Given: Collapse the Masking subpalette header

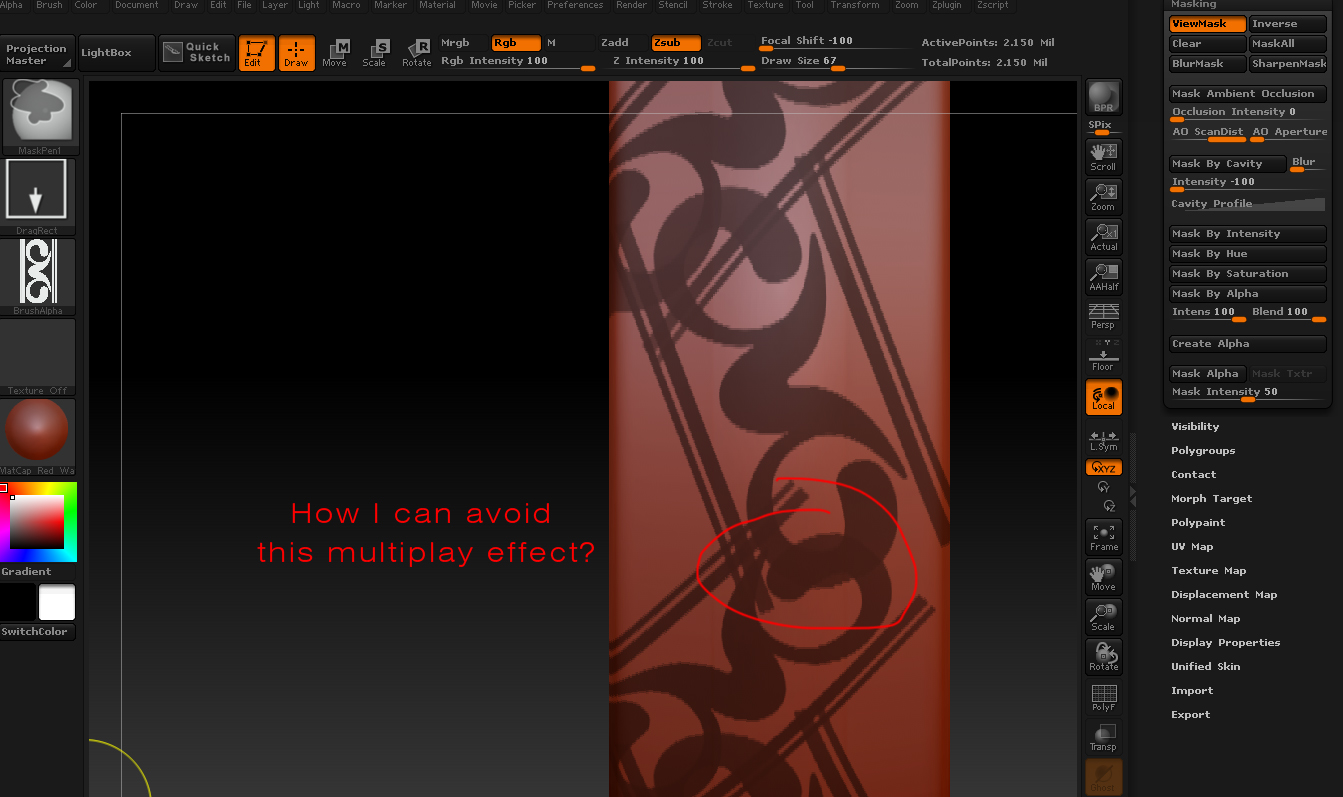Looking at the screenshot, I should point(1194,5).
